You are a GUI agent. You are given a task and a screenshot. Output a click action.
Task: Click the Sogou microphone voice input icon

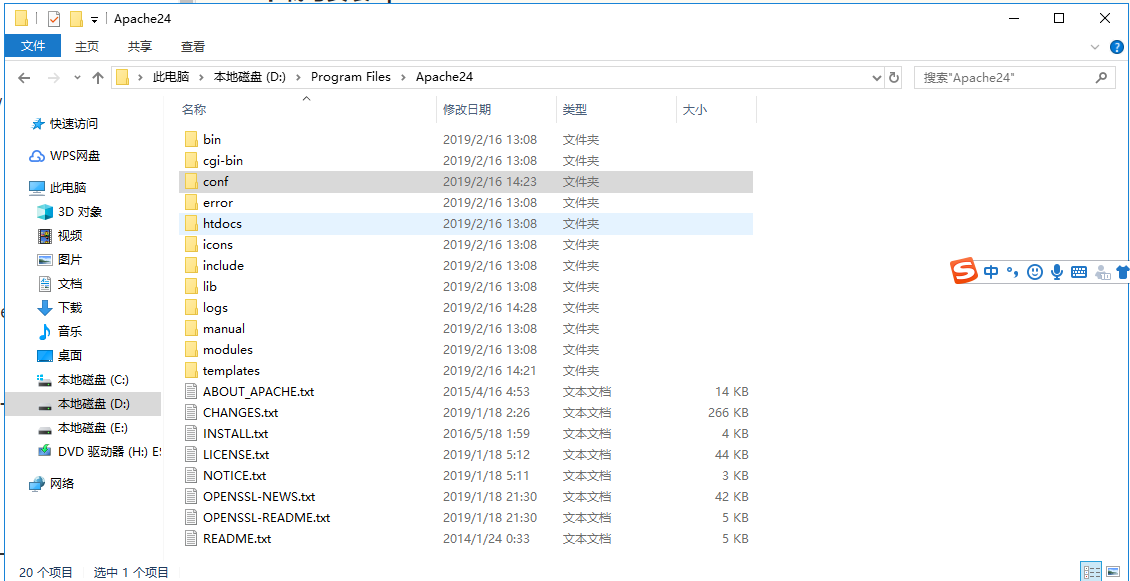point(1056,271)
